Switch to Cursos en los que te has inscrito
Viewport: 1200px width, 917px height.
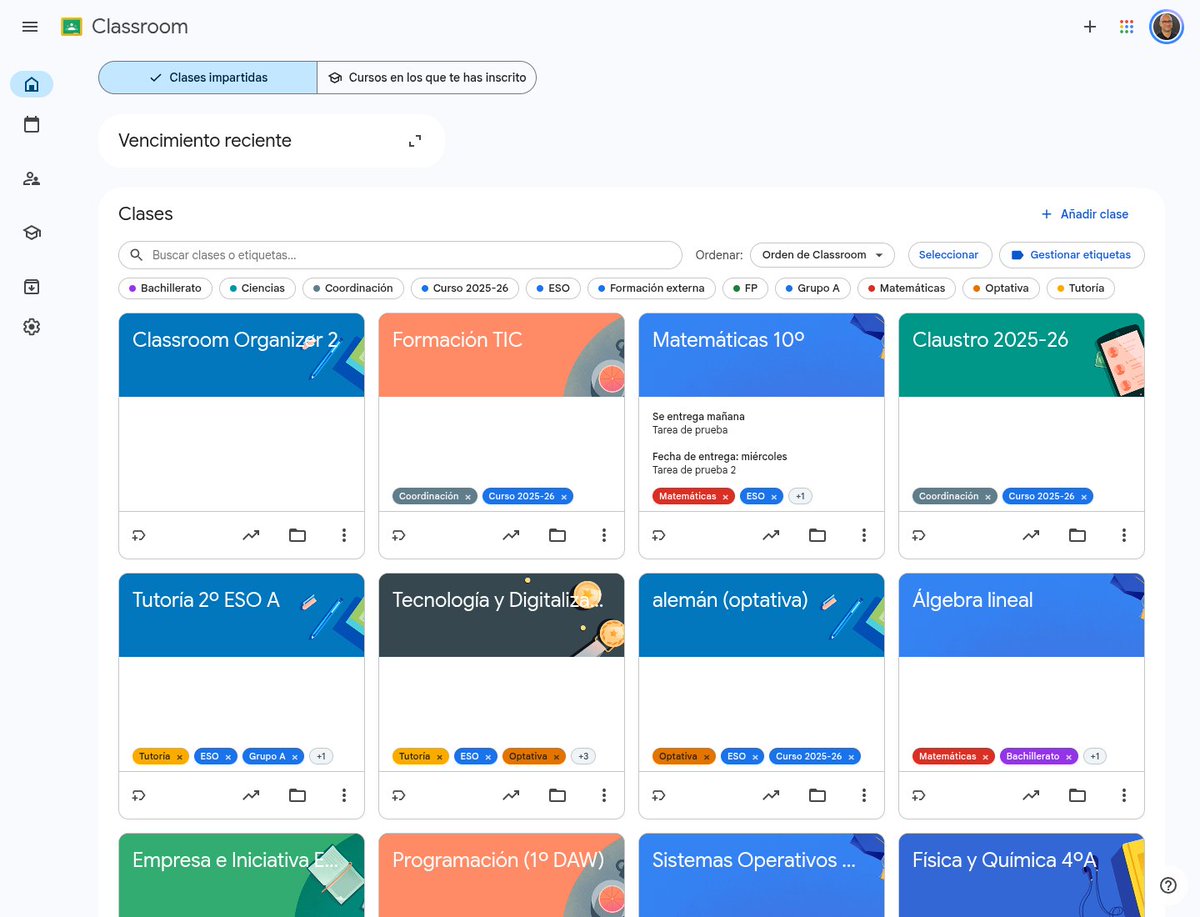pos(427,77)
